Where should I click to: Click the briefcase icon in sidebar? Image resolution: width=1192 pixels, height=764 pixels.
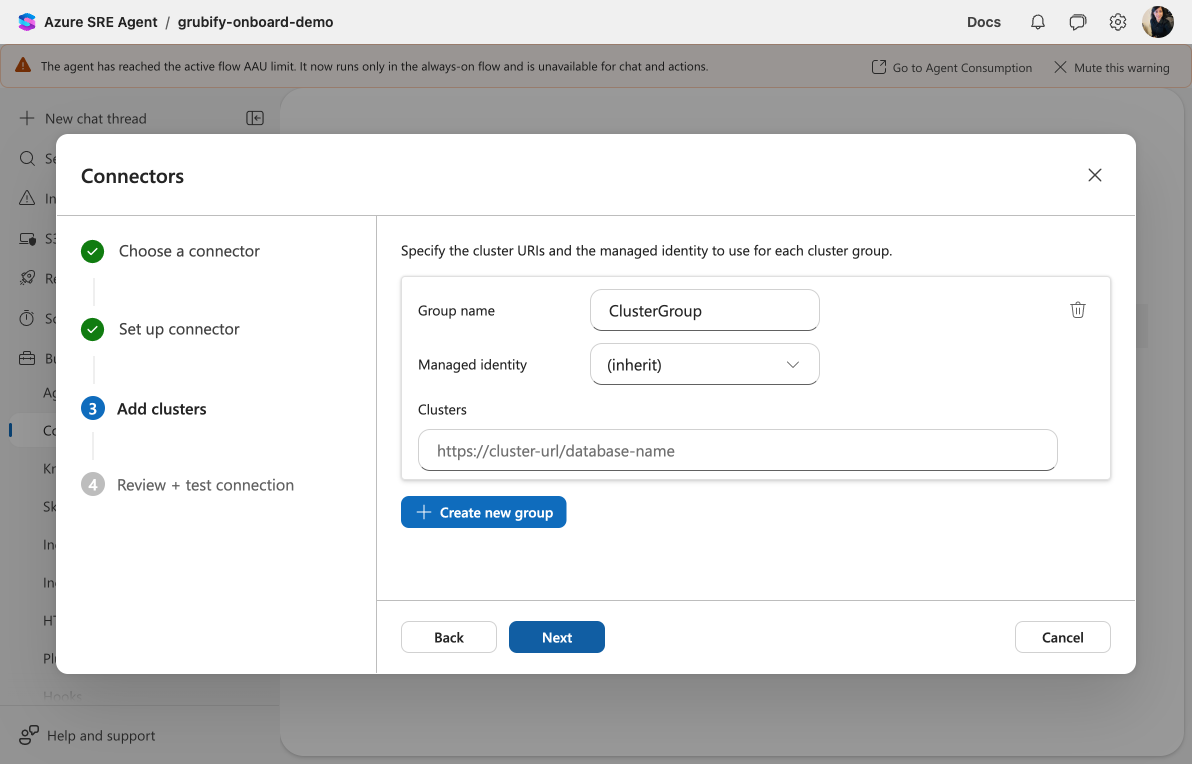(27, 358)
